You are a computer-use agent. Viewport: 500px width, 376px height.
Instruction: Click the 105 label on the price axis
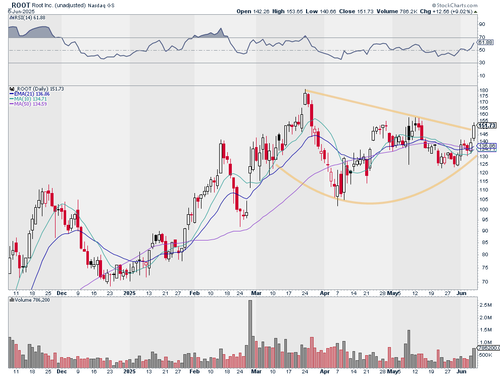point(483,199)
